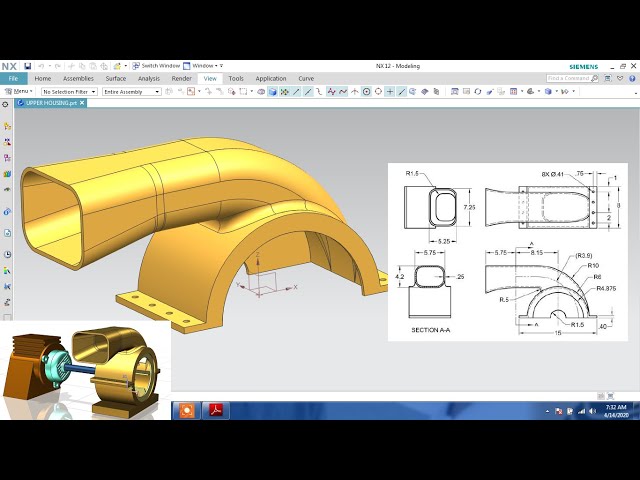Select the UPPER HOUSING.prt document tab
640x480 pixels.
[51, 103]
